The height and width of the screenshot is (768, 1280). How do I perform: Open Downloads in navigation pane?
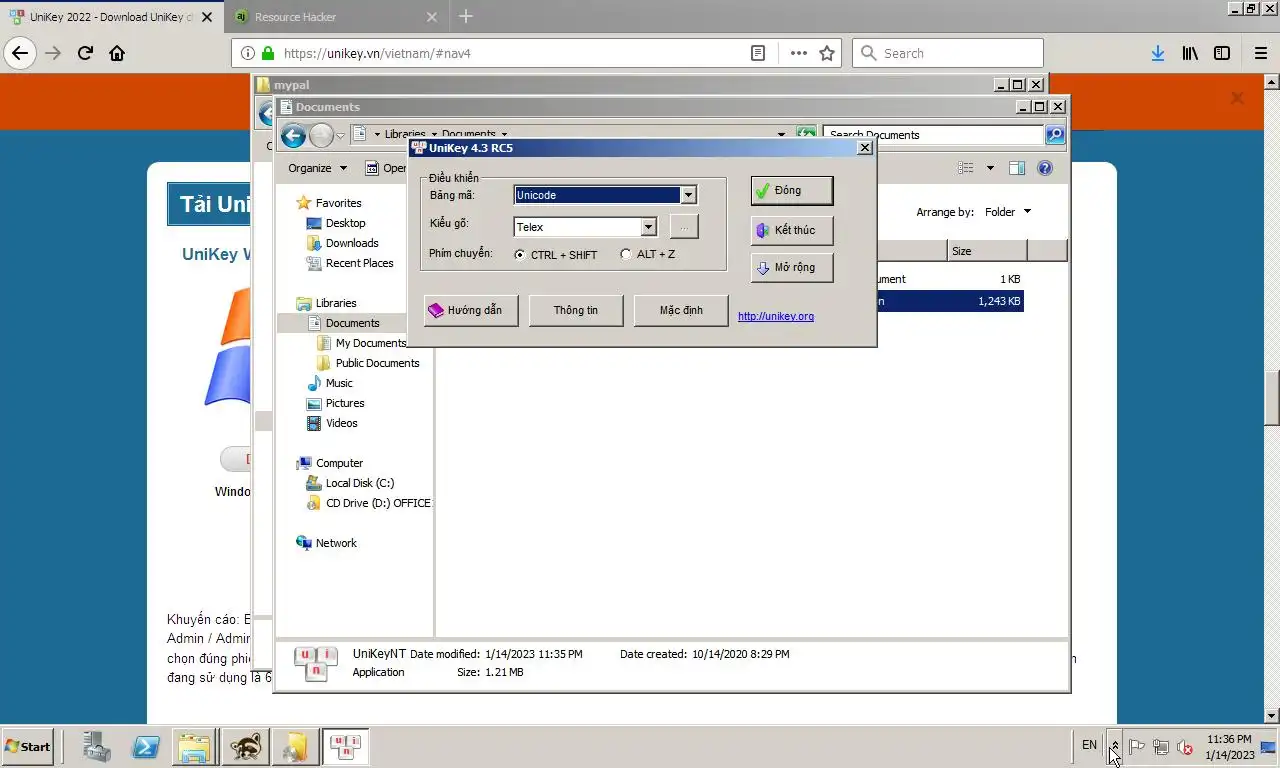point(343,243)
